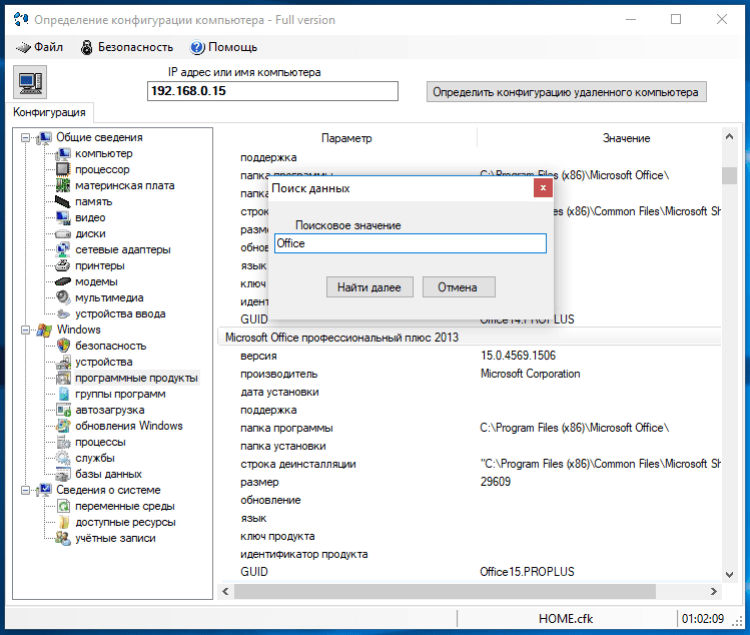Click the Параметр column header
Image resolution: width=750 pixels, height=635 pixels.
coord(346,138)
